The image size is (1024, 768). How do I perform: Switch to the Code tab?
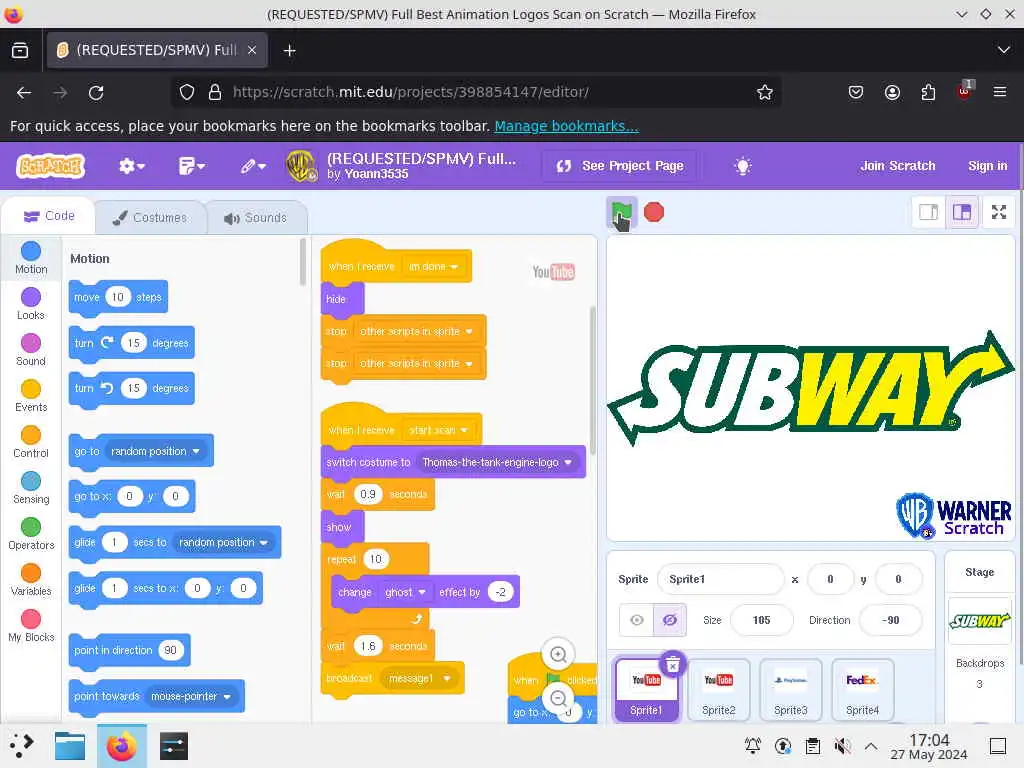click(49, 216)
